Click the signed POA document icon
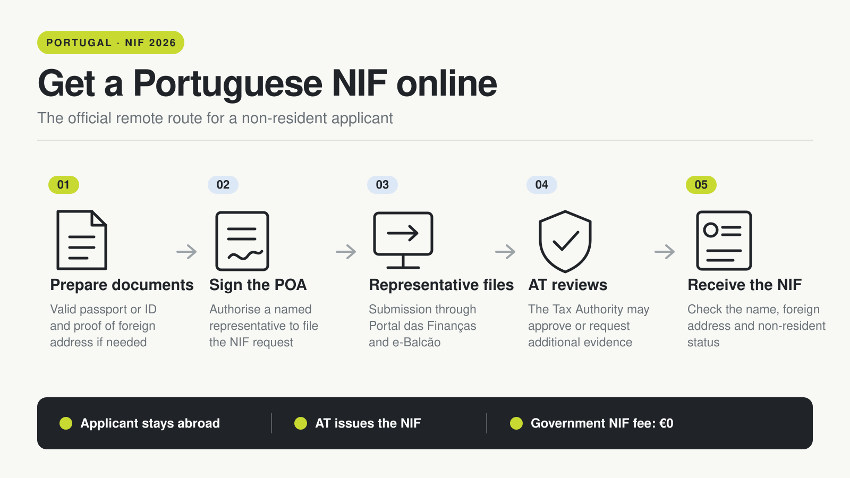The width and height of the screenshot is (850, 478). point(242,241)
